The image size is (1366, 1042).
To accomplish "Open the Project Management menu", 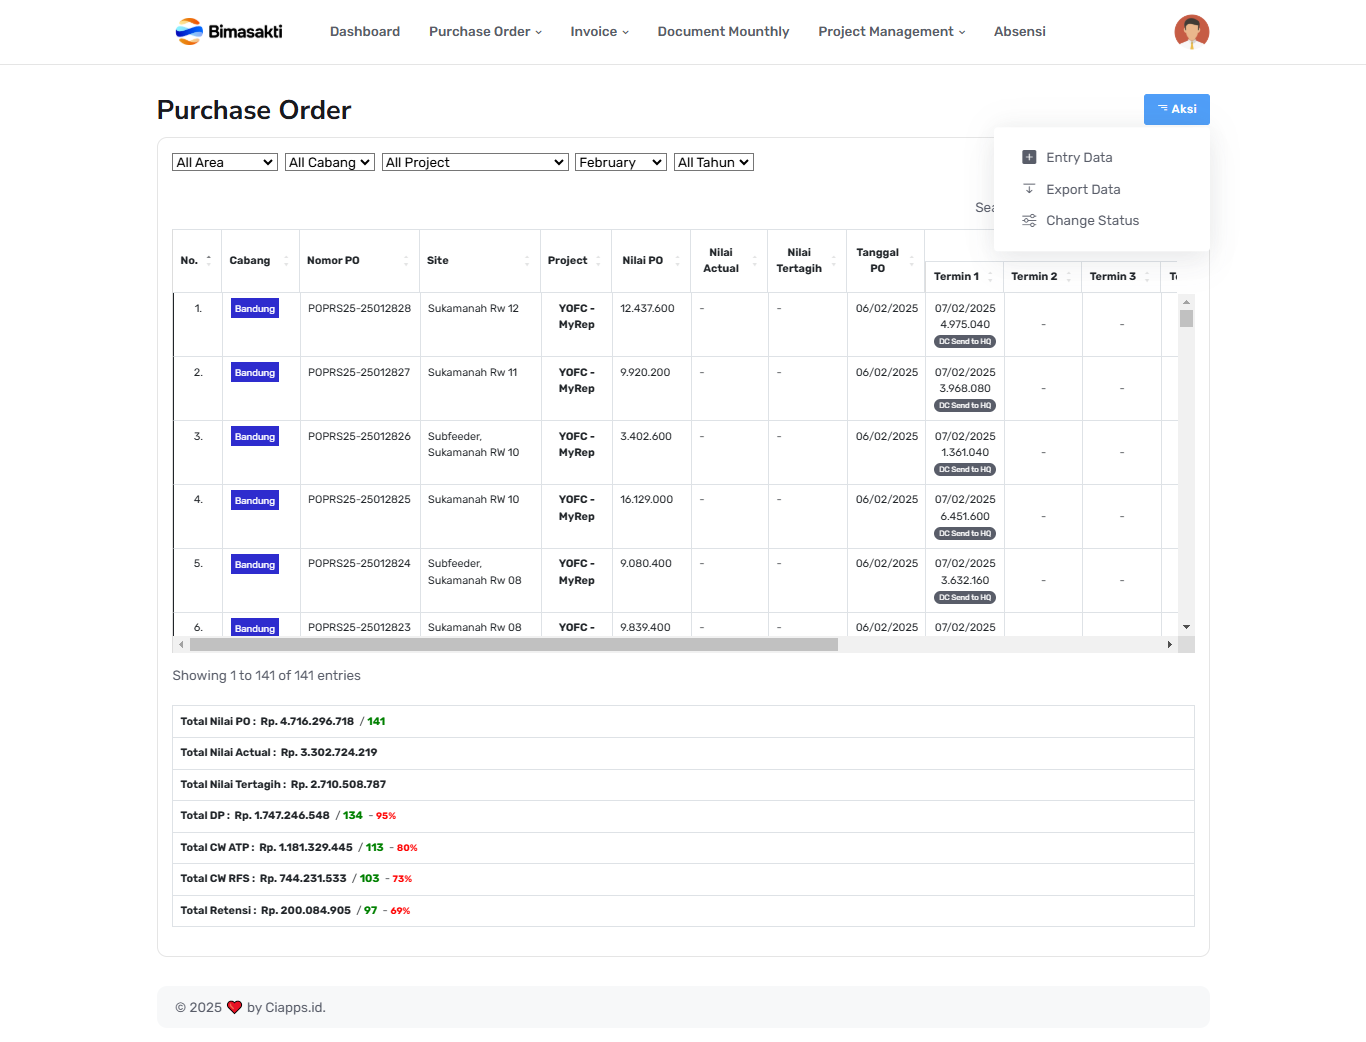I will point(891,32).
